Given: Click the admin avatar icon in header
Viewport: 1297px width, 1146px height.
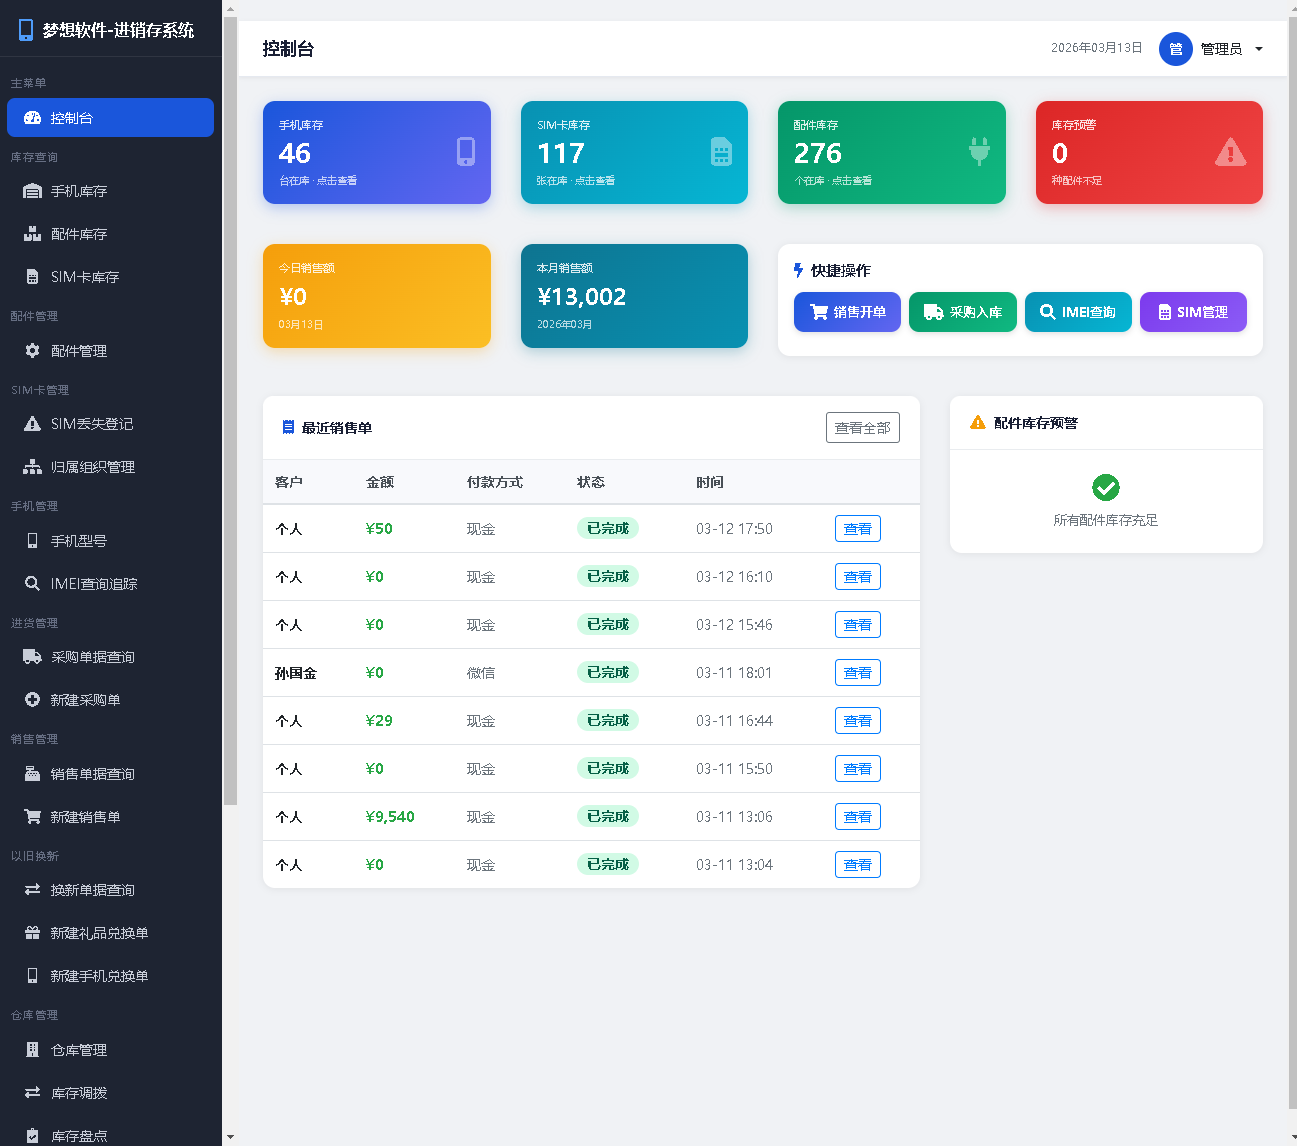Looking at the screenshot, I should point(1175,49).
